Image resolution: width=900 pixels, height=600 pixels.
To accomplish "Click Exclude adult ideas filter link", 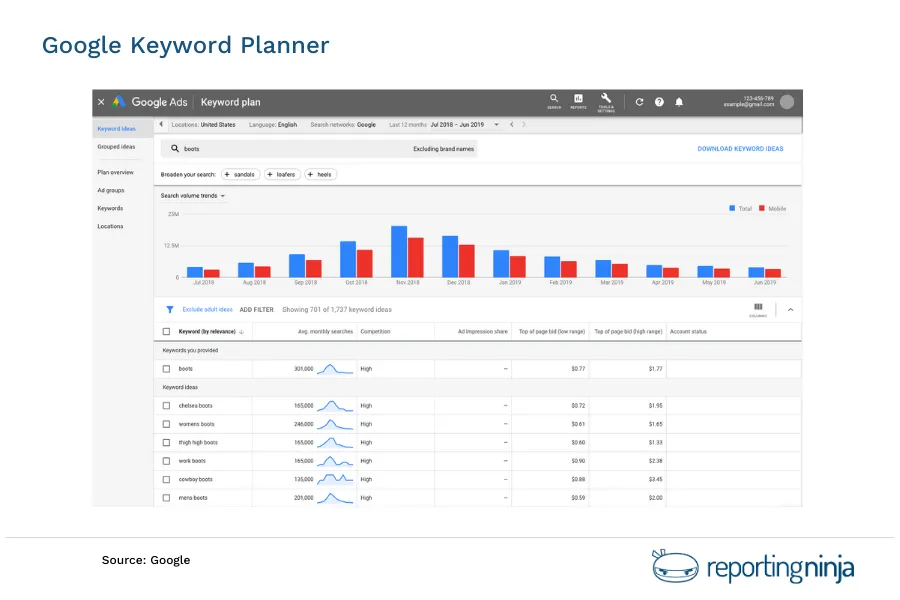I will click(x=207, y=309).
